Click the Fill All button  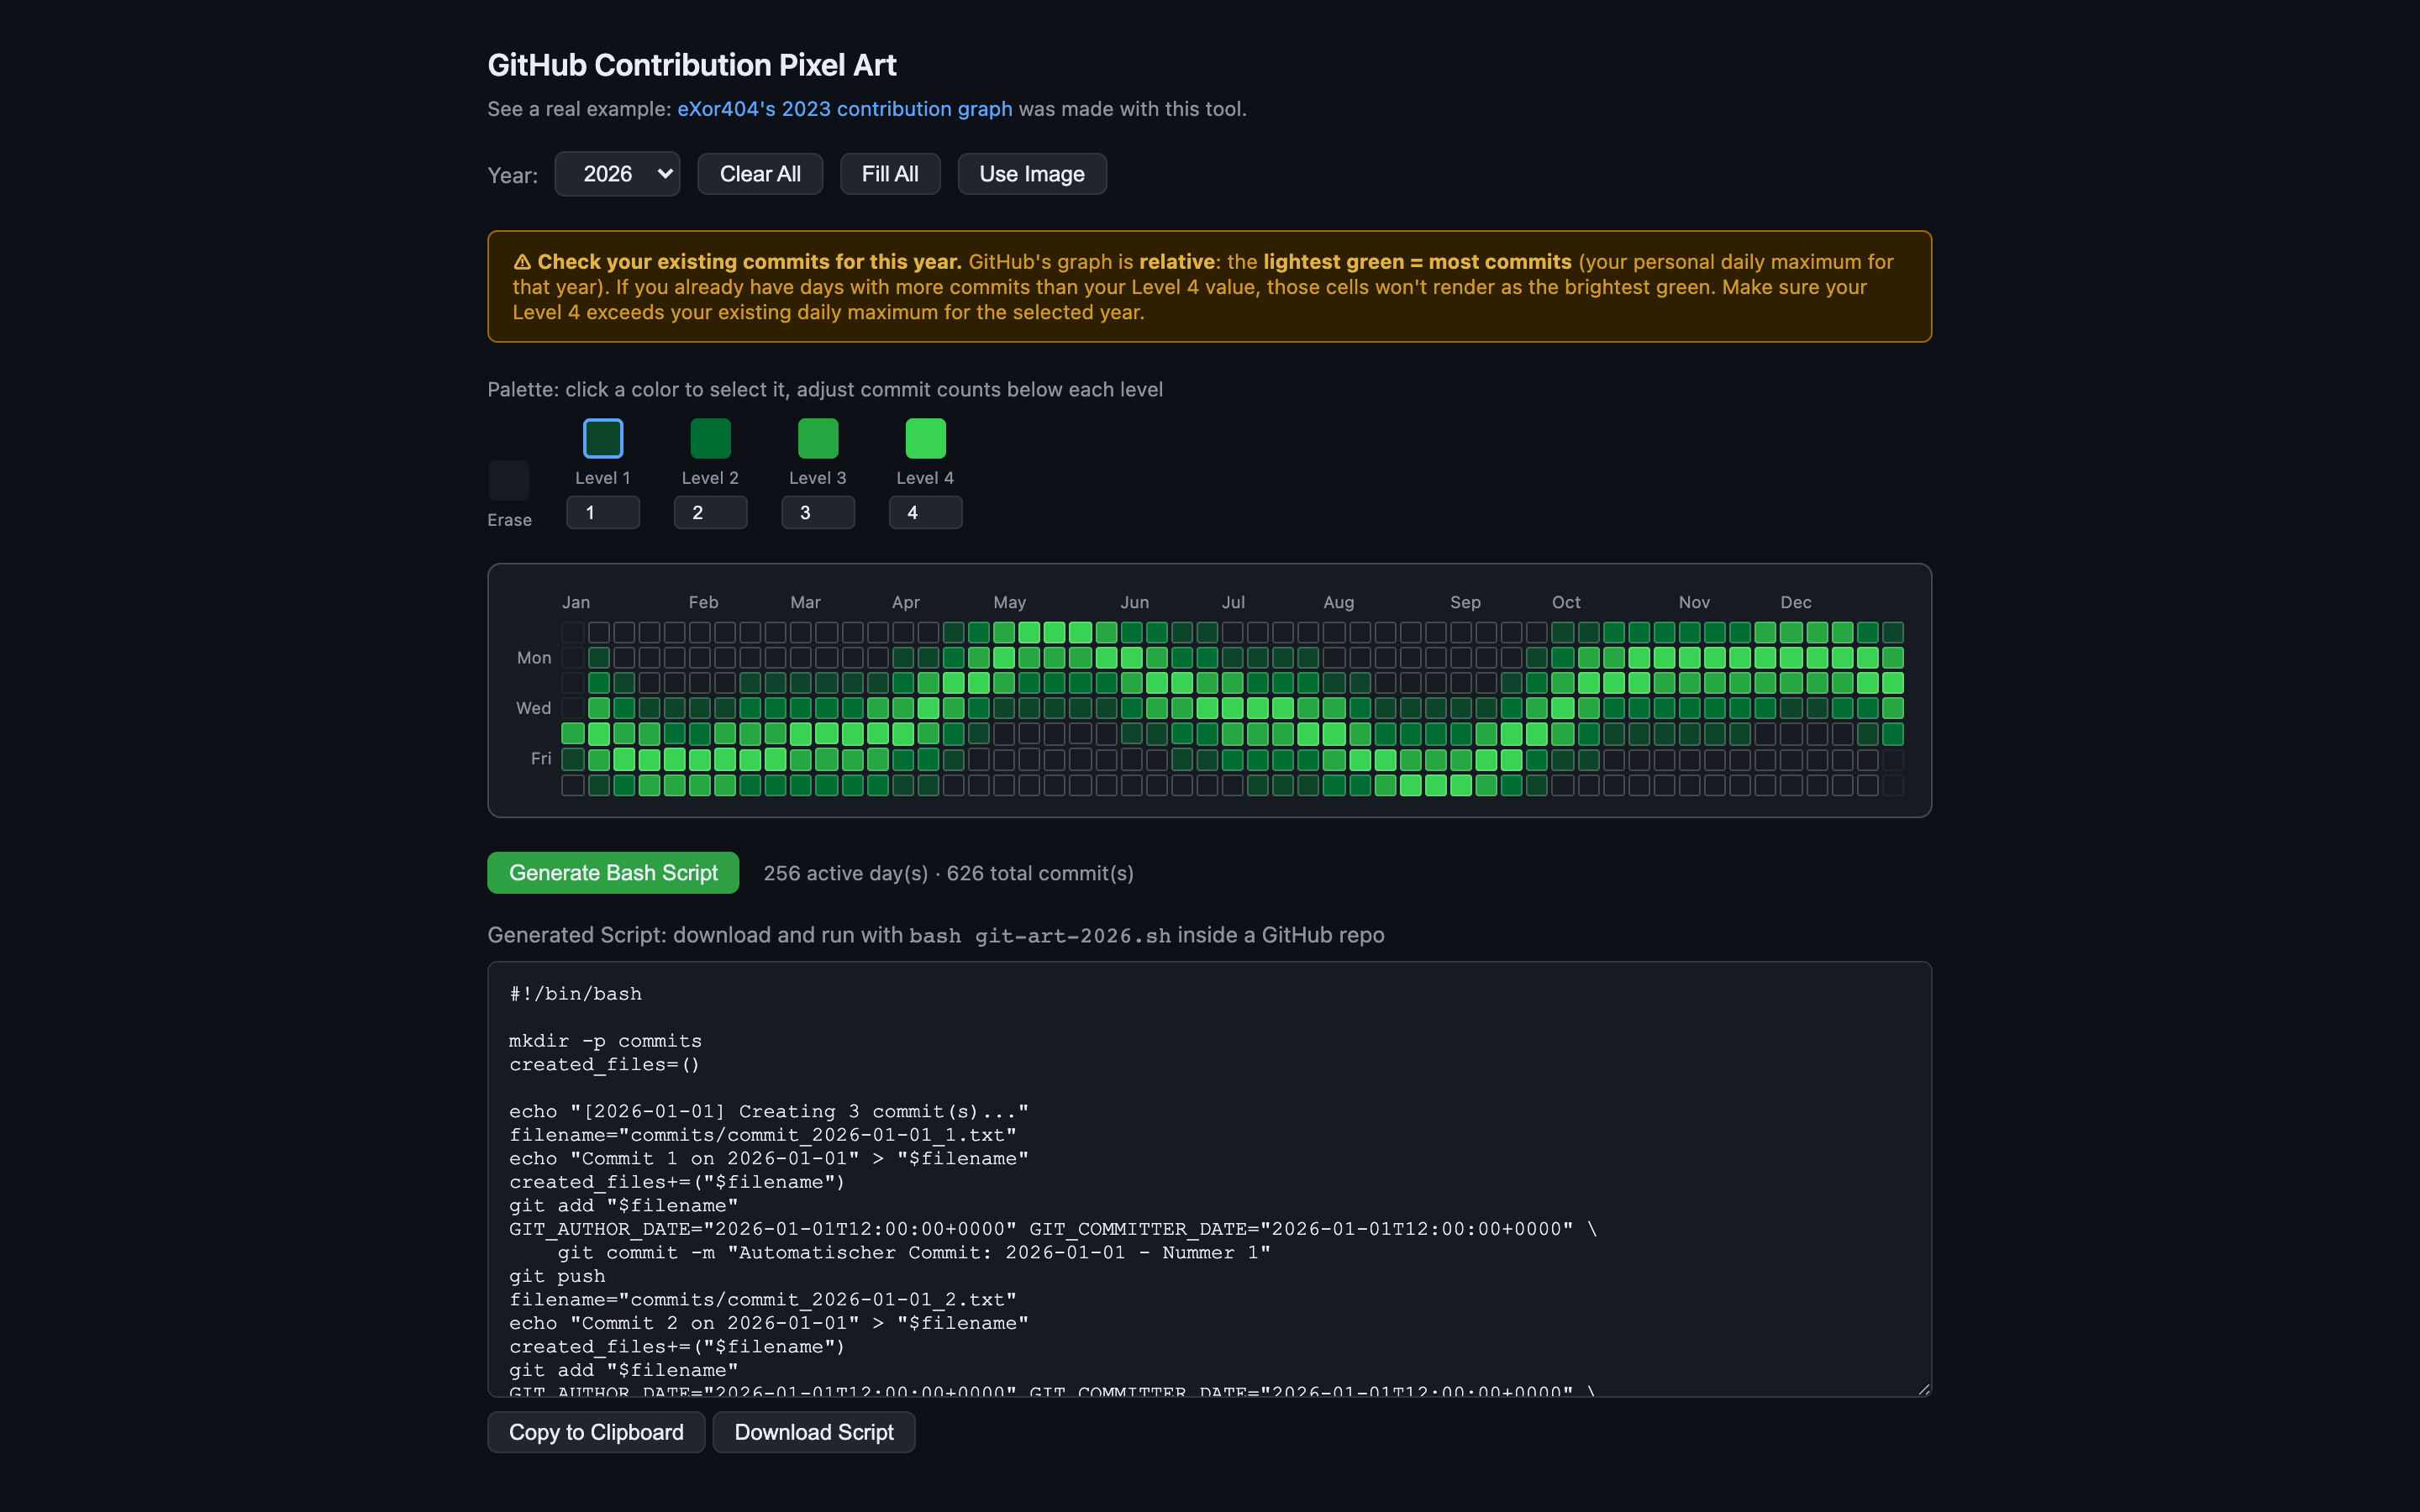890,174
